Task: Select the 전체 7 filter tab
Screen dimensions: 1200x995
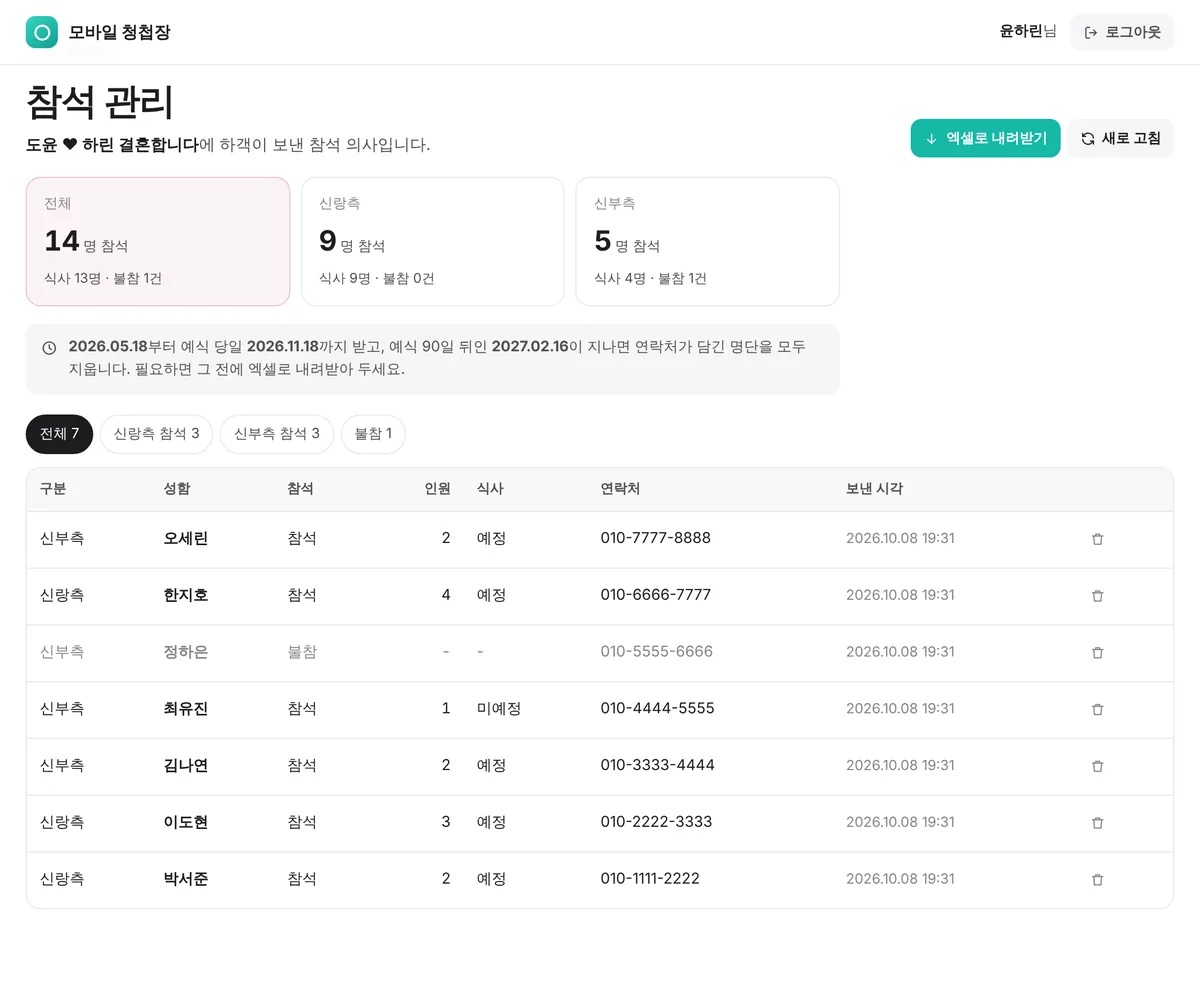Action: (59, 434)
